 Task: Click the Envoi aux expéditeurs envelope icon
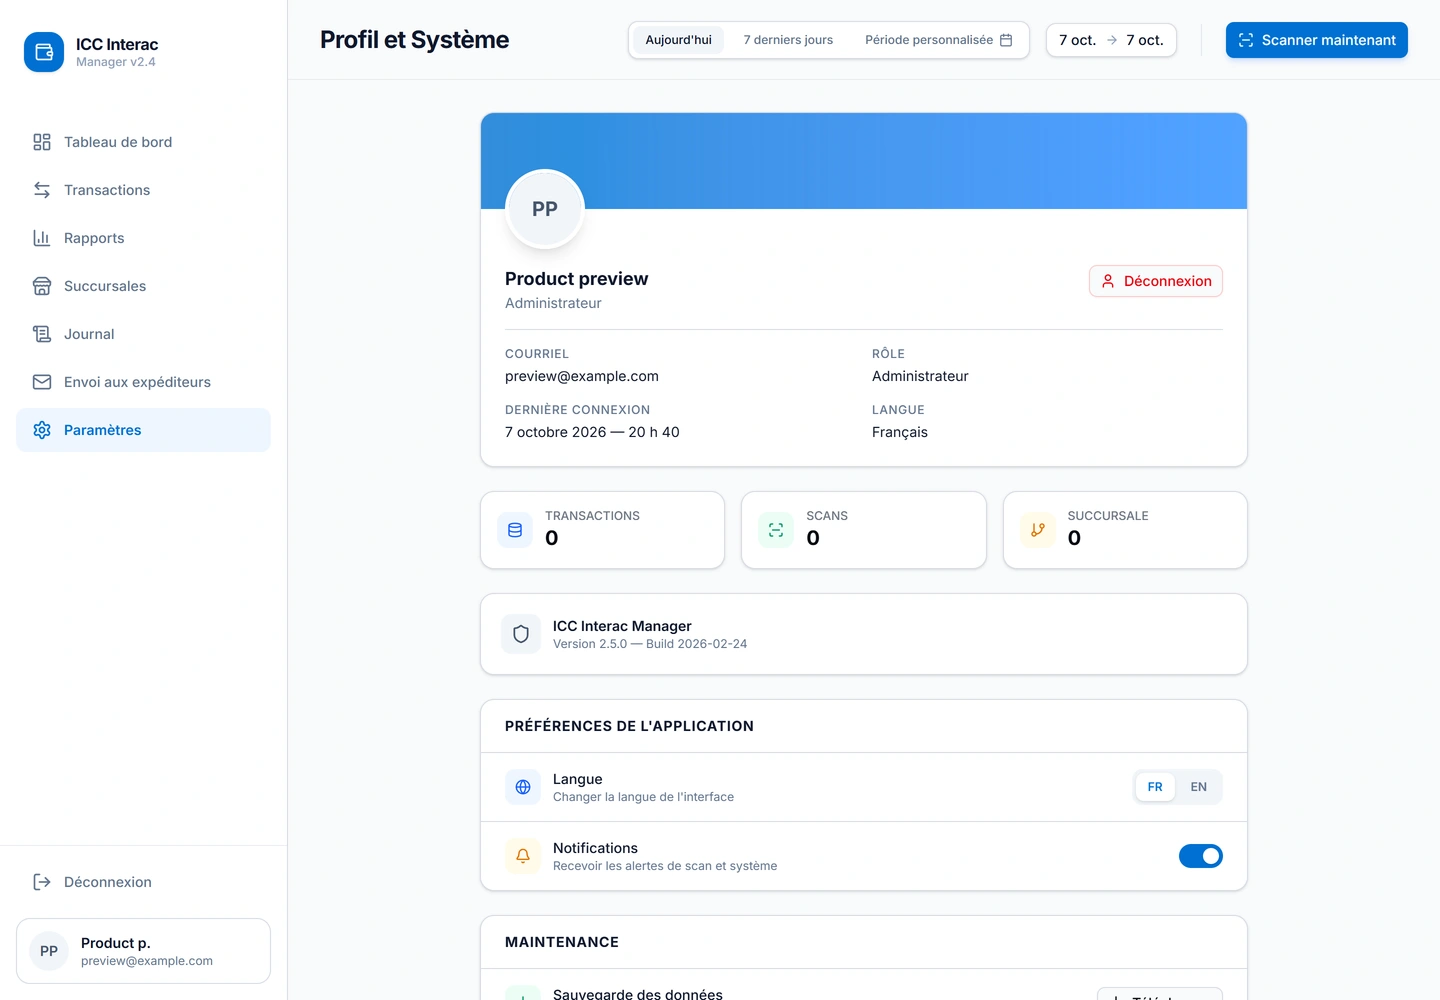42,382
